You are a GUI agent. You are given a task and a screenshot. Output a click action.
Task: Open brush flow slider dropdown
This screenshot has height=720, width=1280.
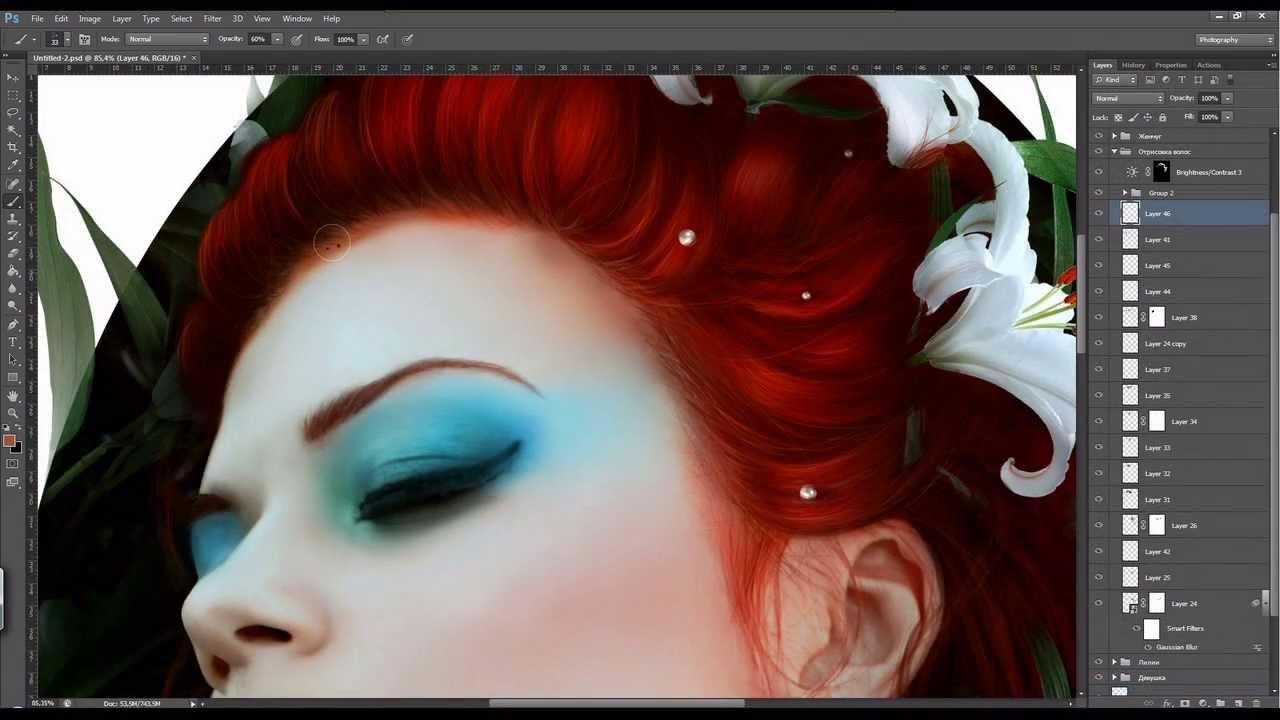pyautogui.click(x=363, y=39)
